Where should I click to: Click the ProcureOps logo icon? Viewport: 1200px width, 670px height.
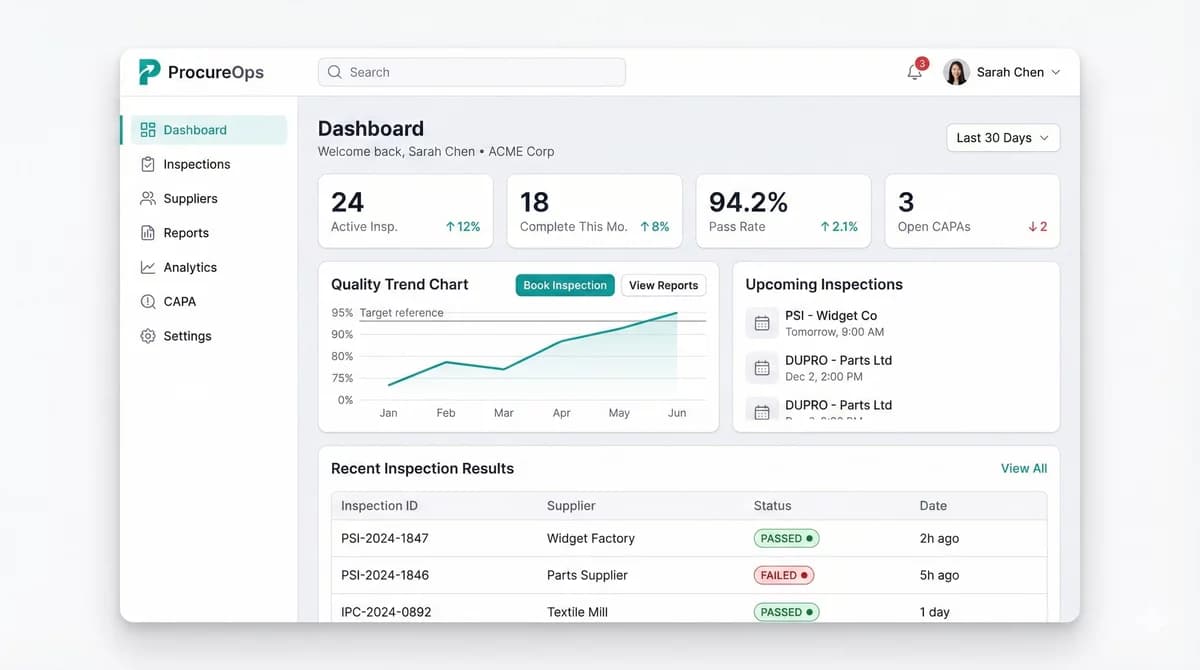click(147, 71)
